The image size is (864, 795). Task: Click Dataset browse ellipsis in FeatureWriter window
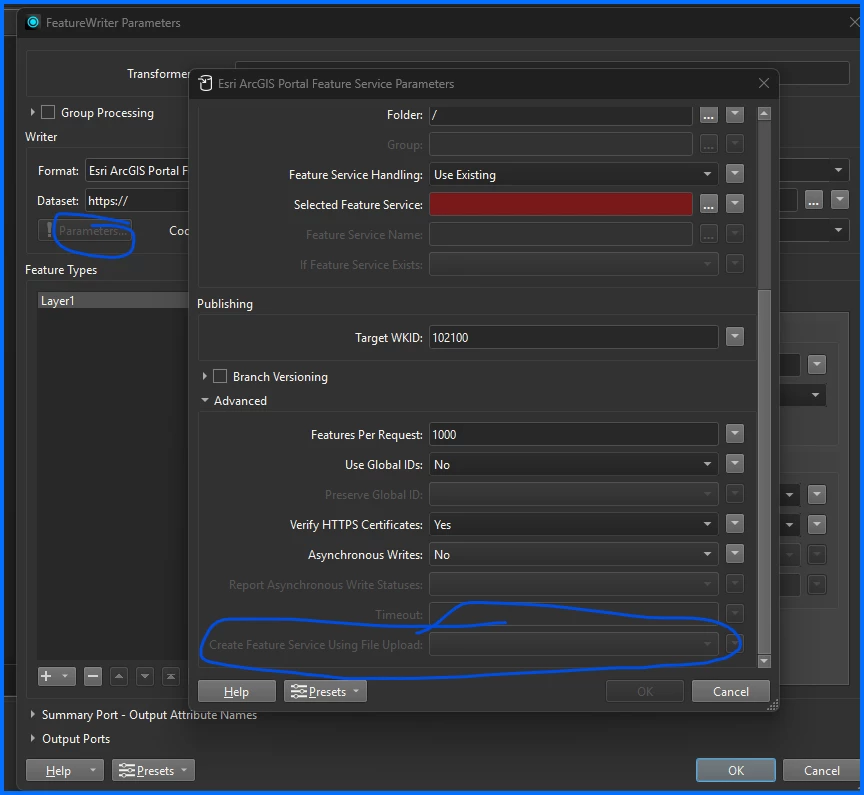[x=814, y=200]
